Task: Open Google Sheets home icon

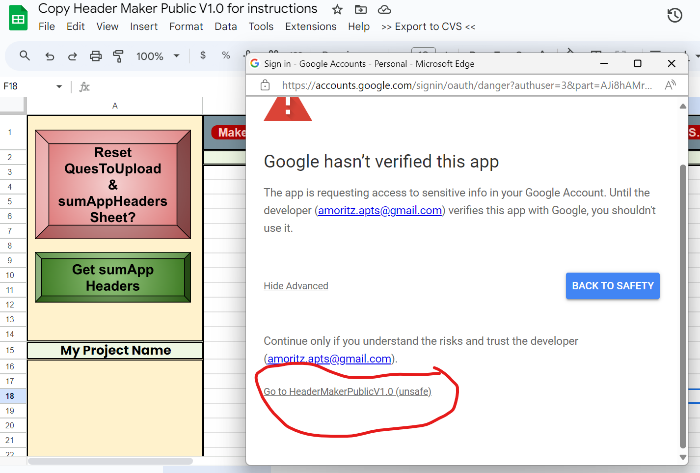Action: tap(18, 18)
